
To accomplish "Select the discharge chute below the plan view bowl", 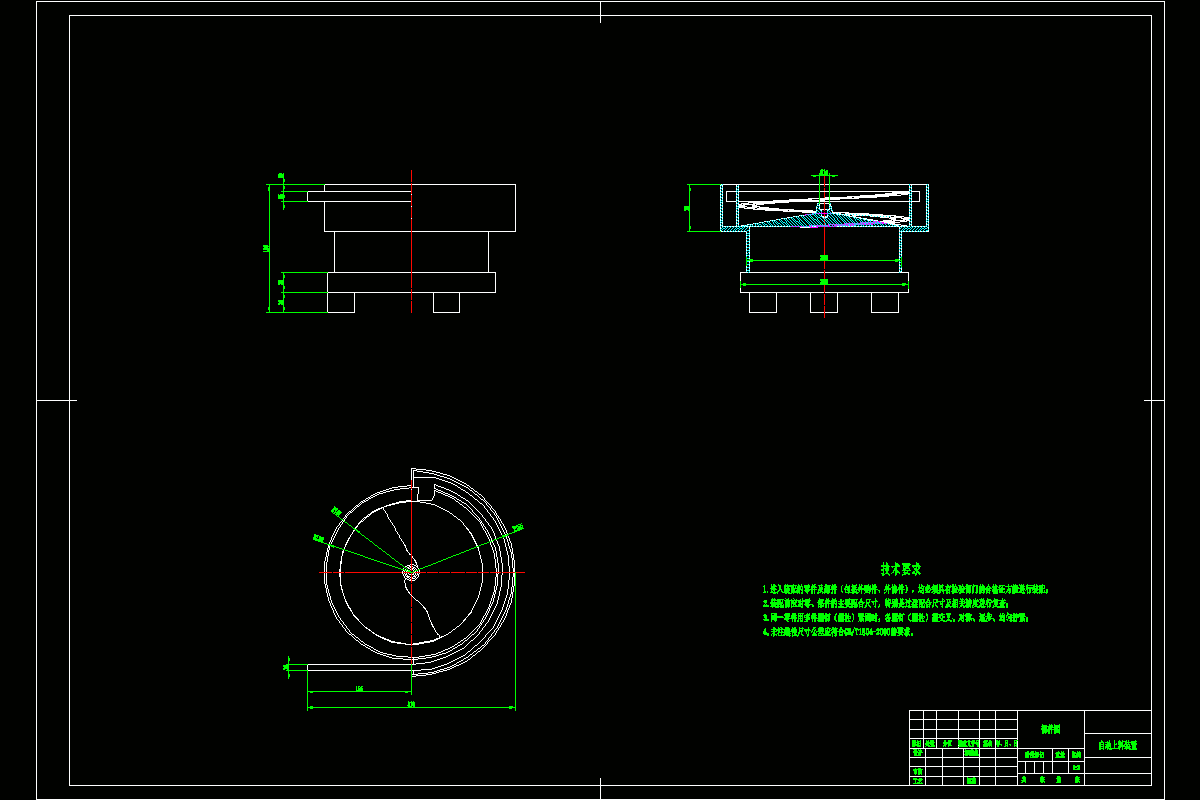I will [x=359, y=668].
